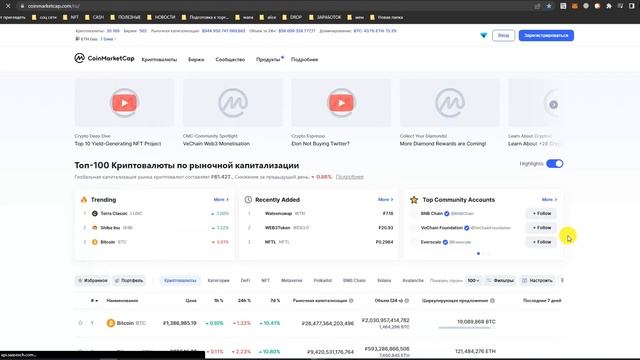Open the Продукты nav menu

[268, 60]
